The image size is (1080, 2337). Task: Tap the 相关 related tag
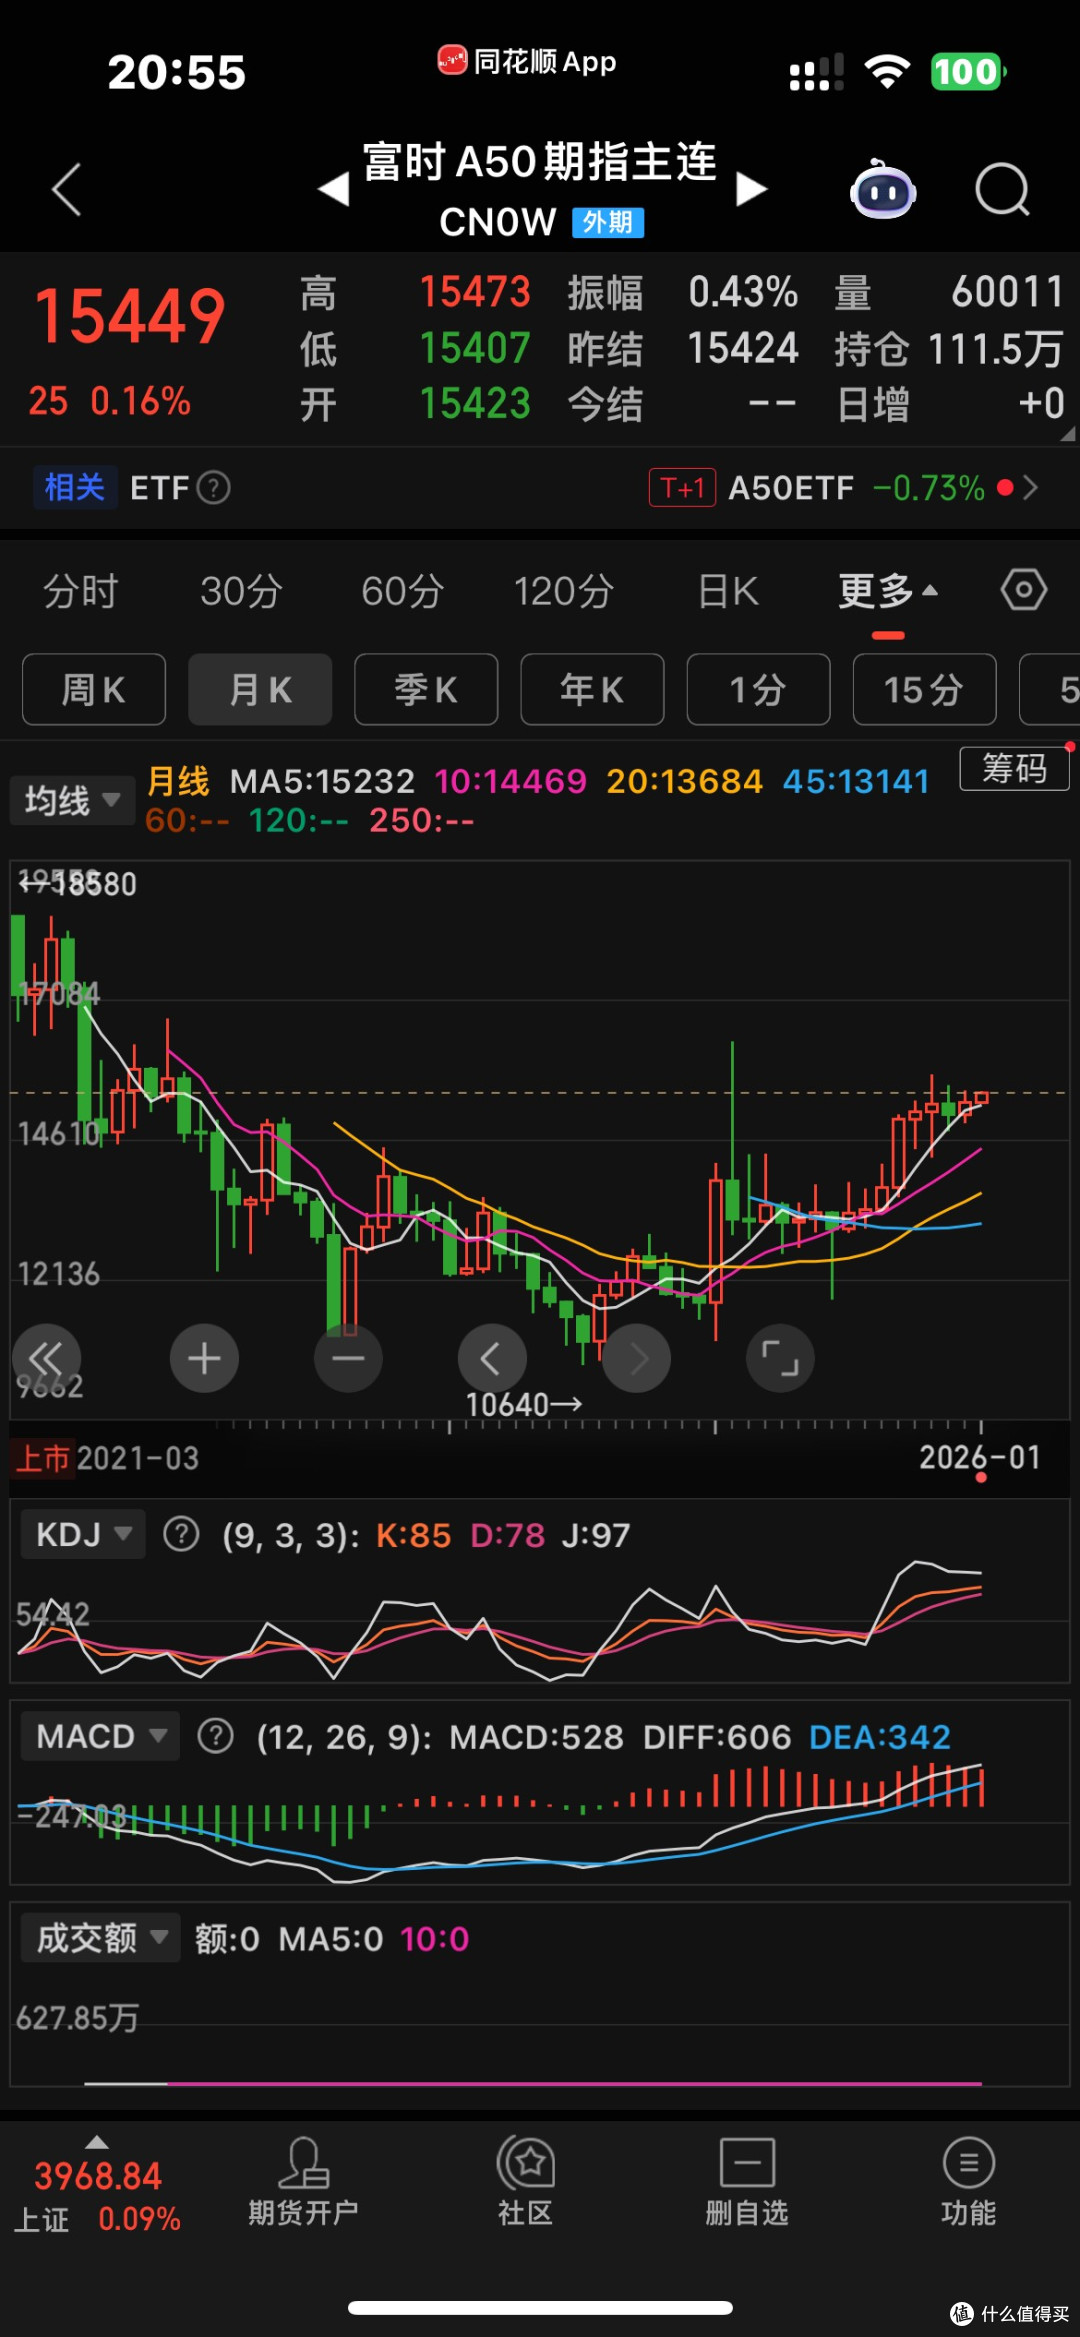75,488
